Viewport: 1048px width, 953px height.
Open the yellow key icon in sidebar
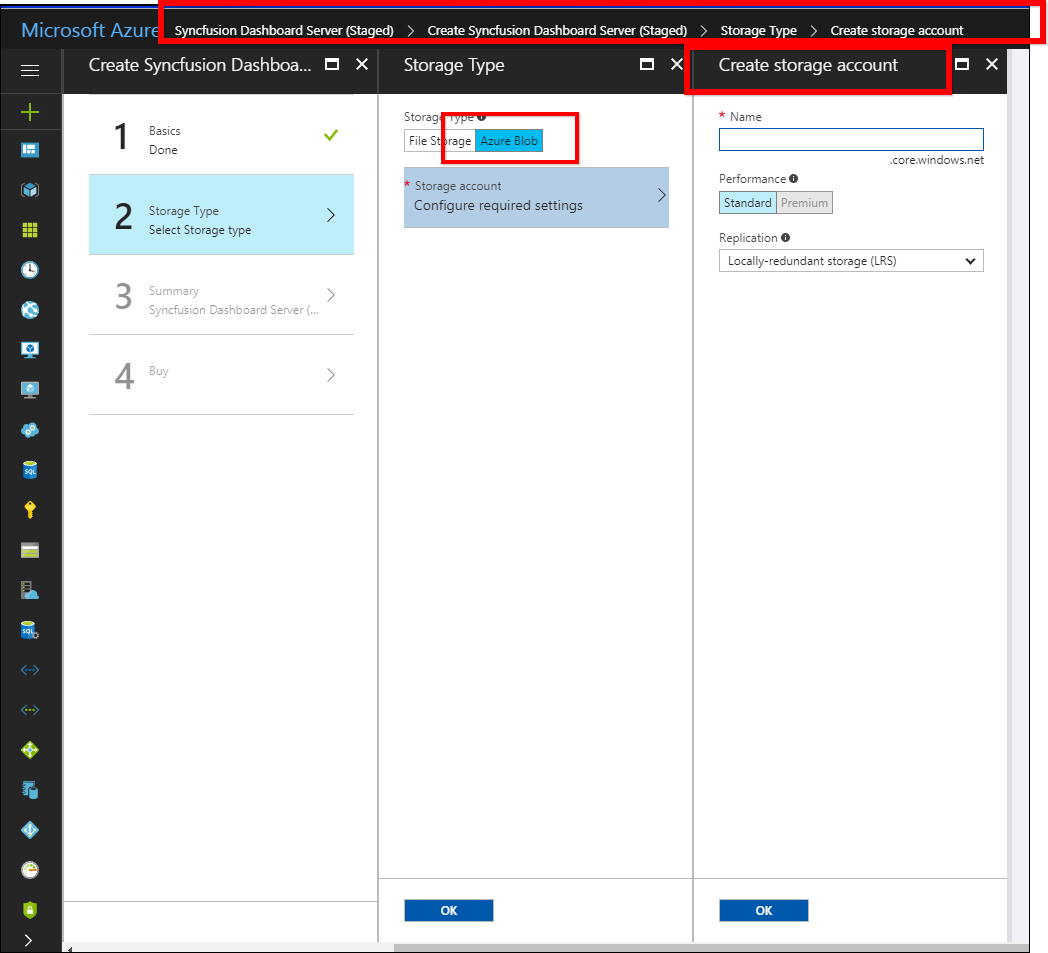coord(30,510)
